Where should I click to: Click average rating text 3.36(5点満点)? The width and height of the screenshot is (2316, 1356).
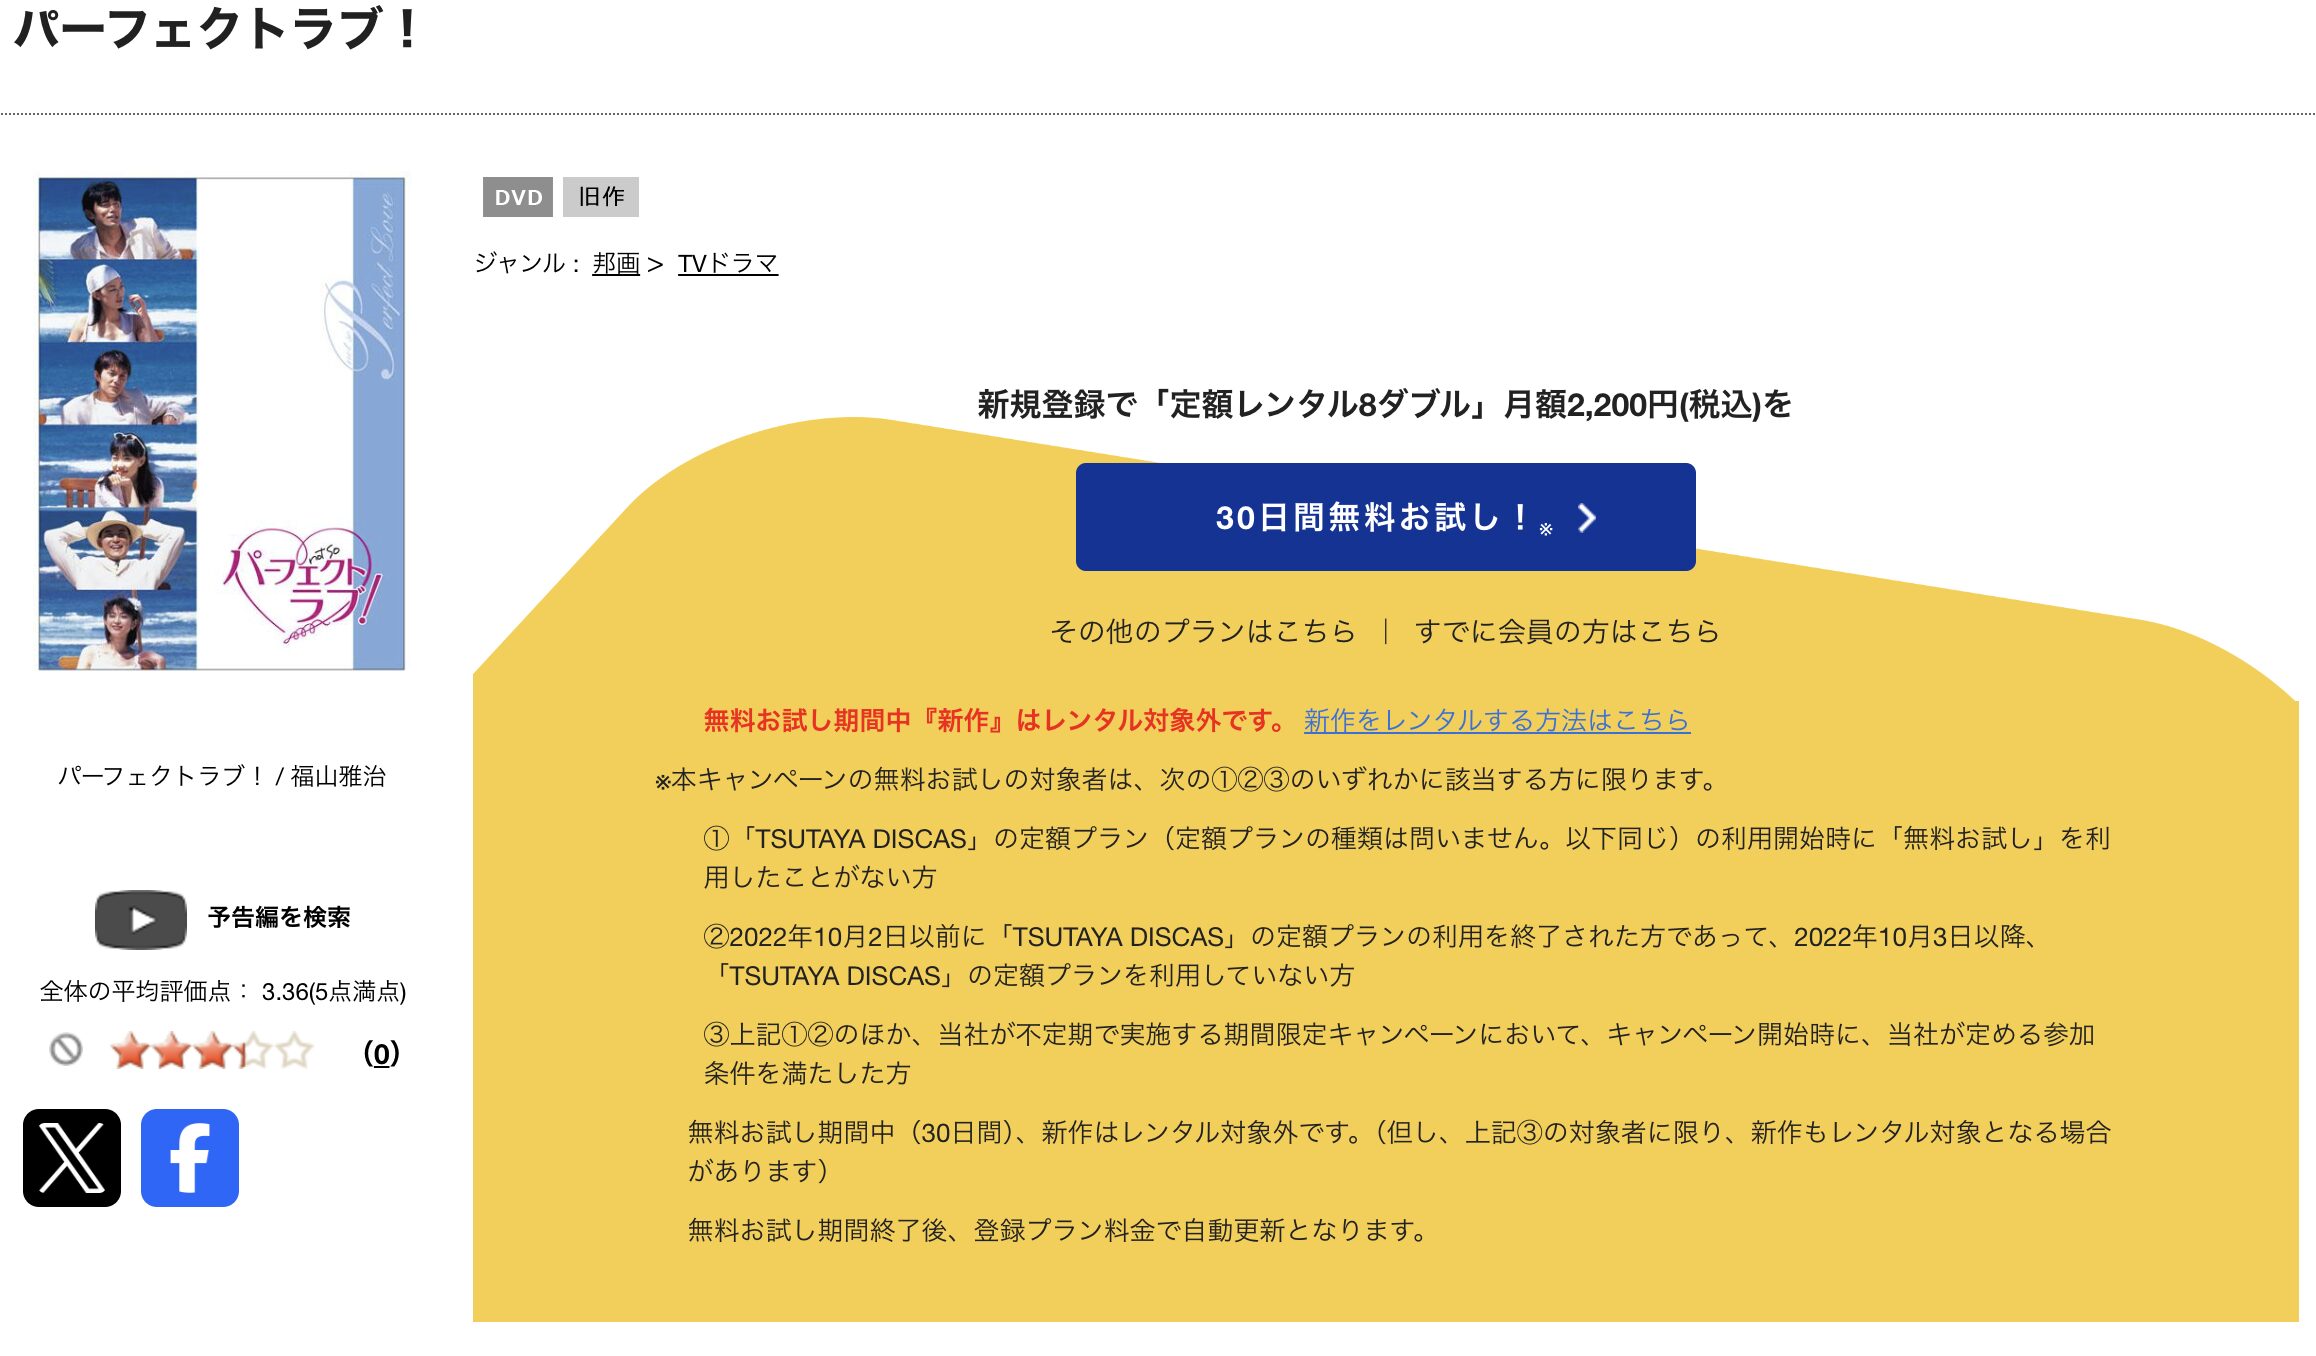[334, 991]
